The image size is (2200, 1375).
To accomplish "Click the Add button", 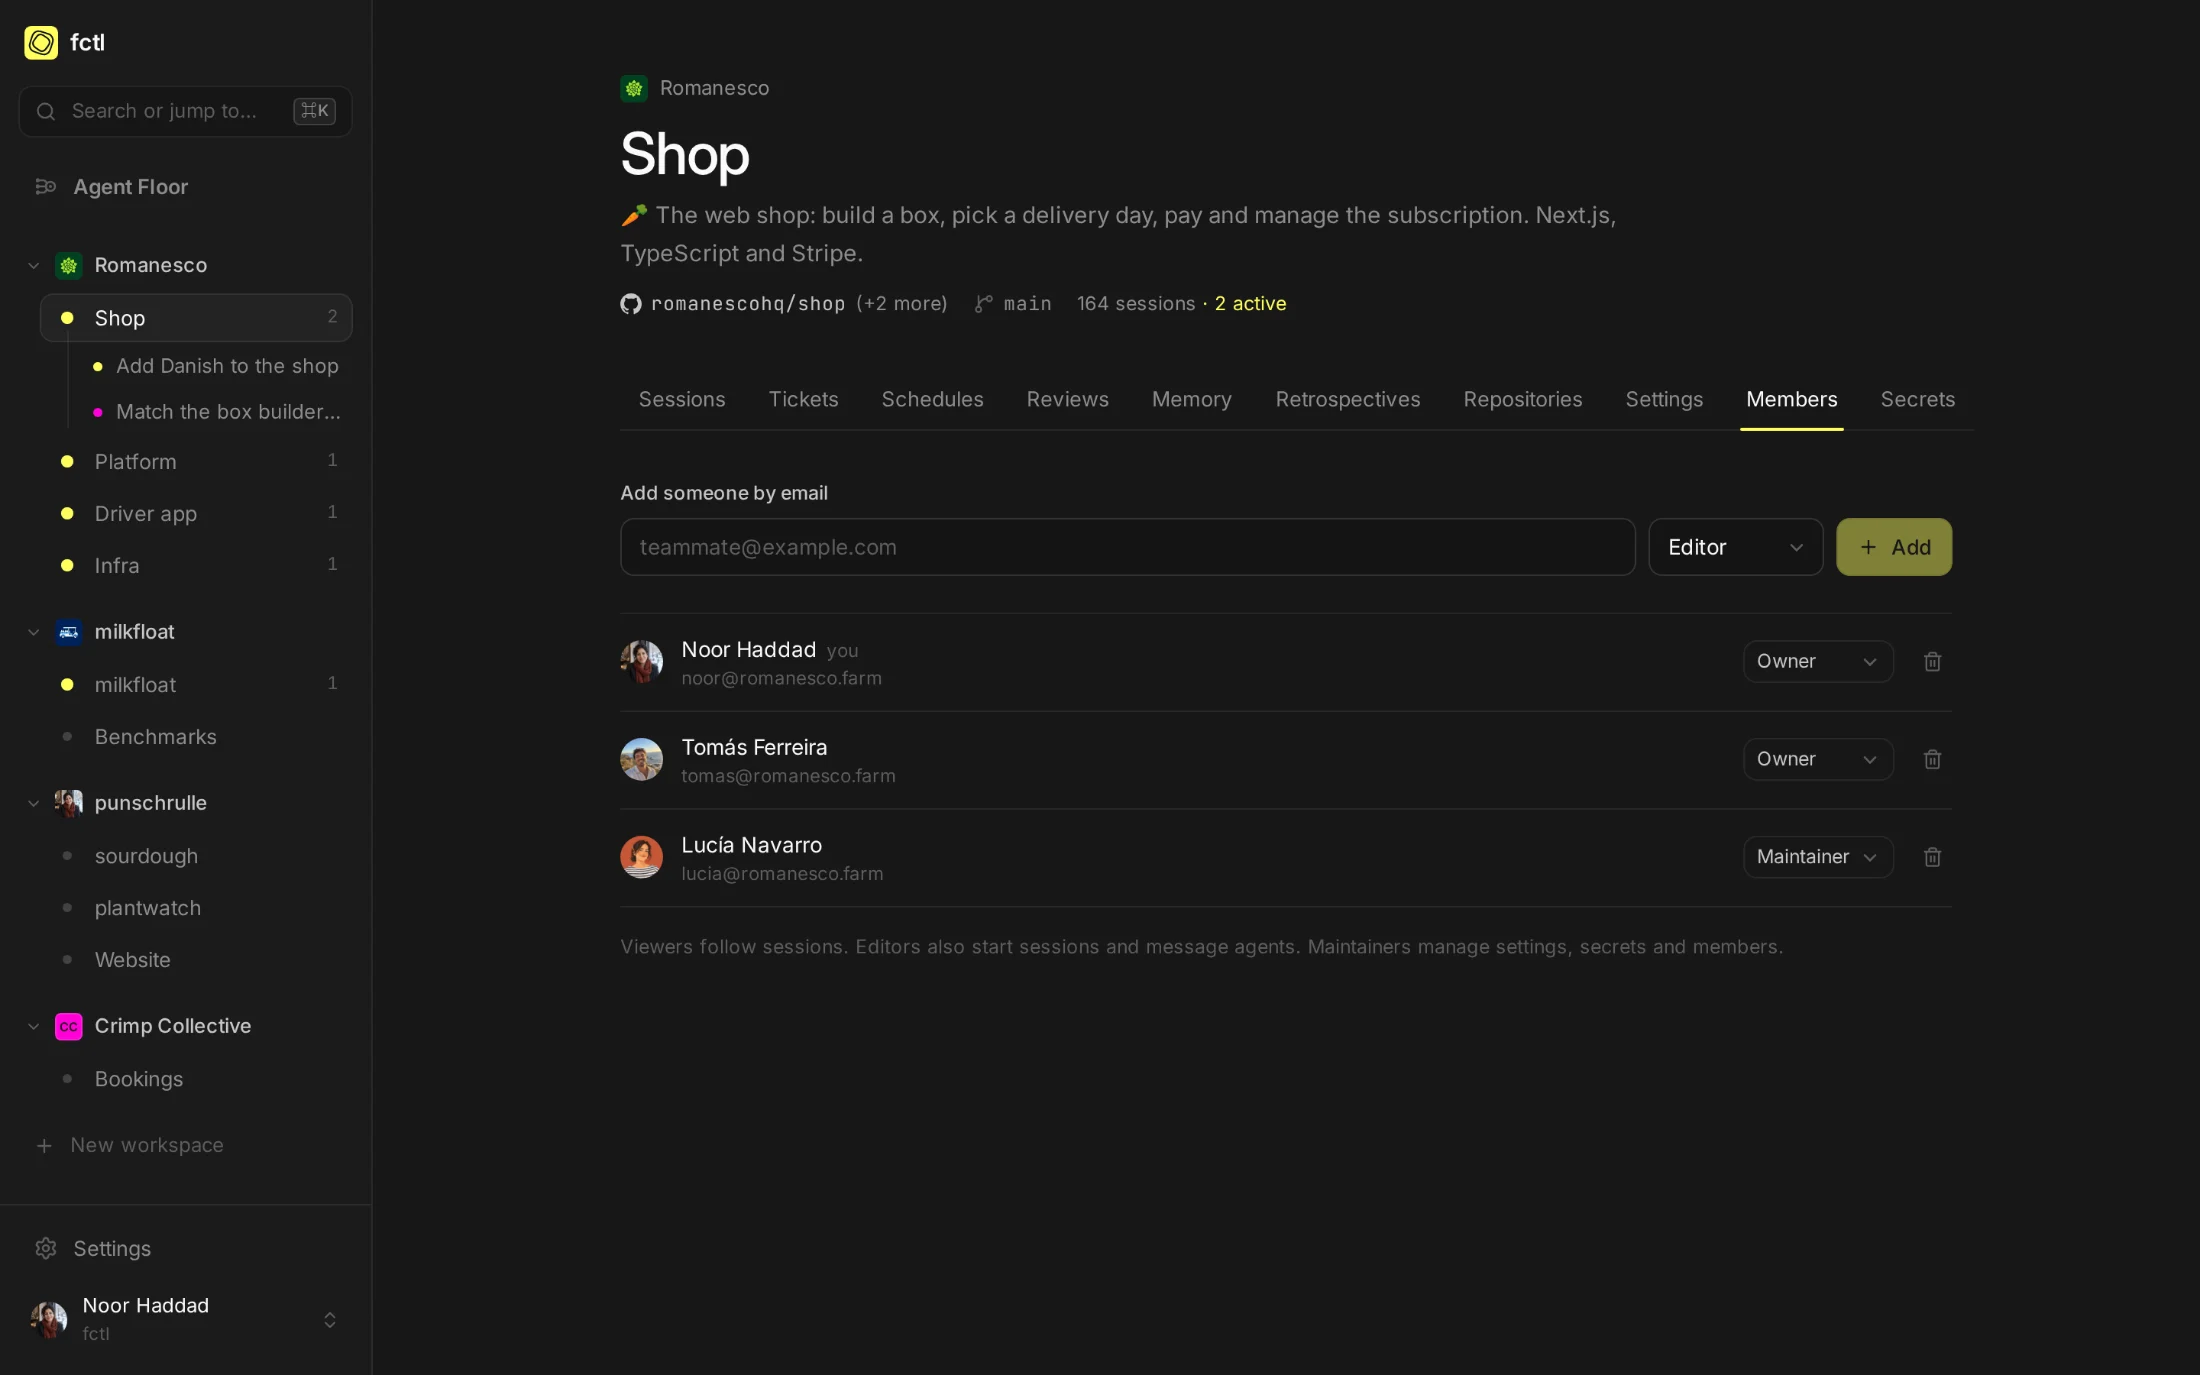I will [1894, 547].
